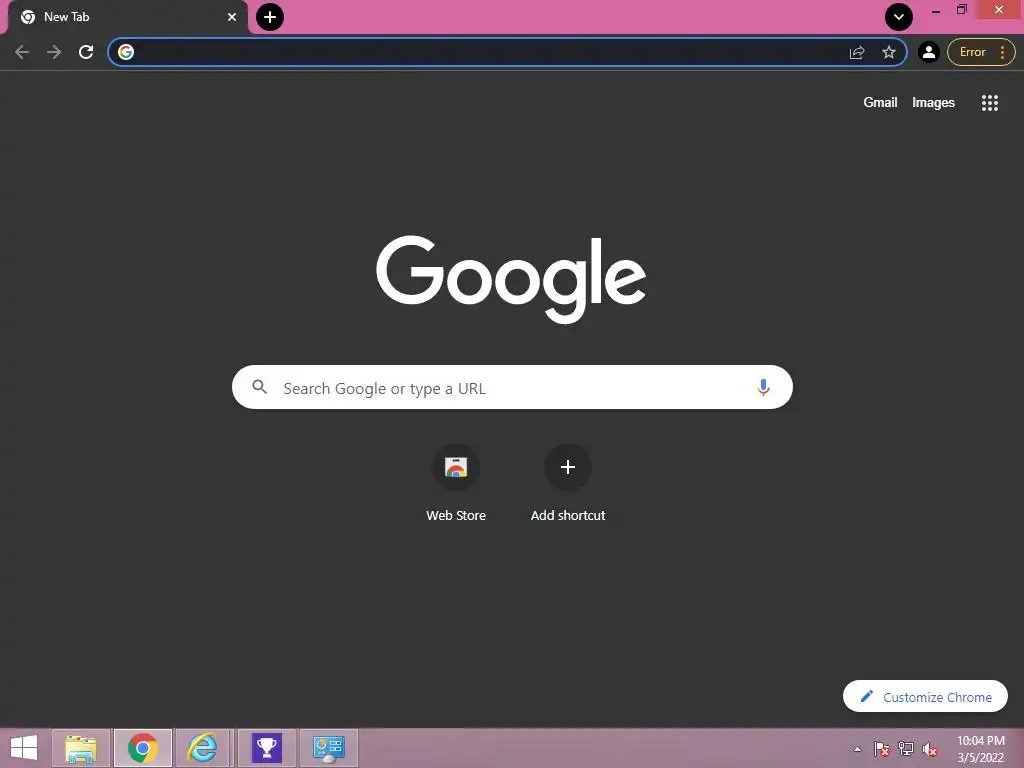Screen dimensions: 1024x768
Task: Launch Internet Explorer from the taskbar
Action: pos(203,748)
